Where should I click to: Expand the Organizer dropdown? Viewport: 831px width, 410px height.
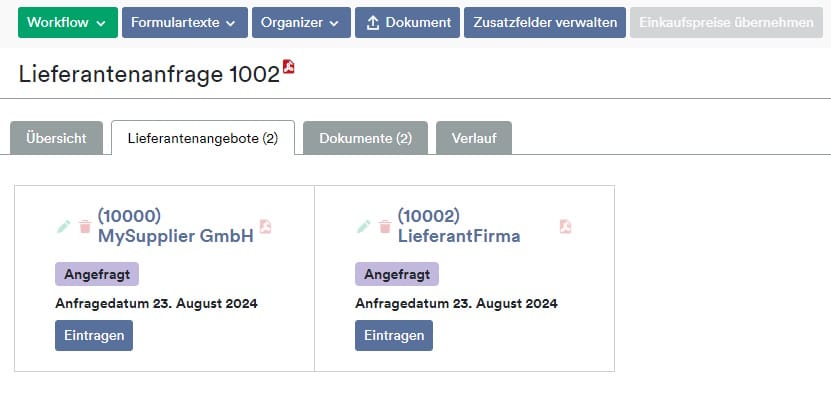pyautogui.click(x=301, y=22)
